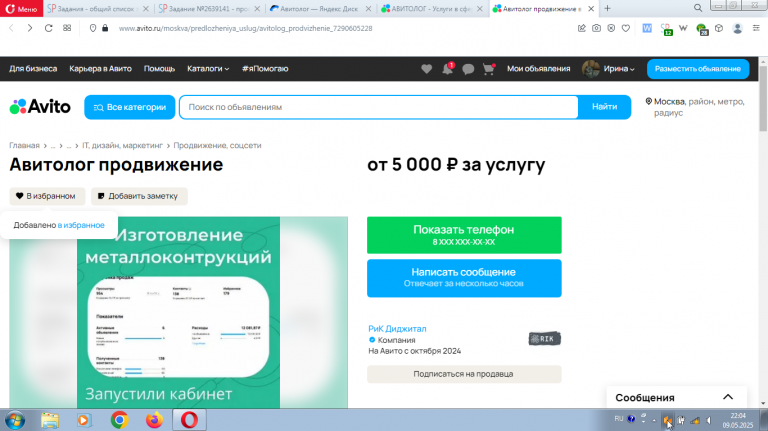The width and height of the screenshot is (768, 431).
Task: Click the Avito logo
Action: (x=40, y=106)
